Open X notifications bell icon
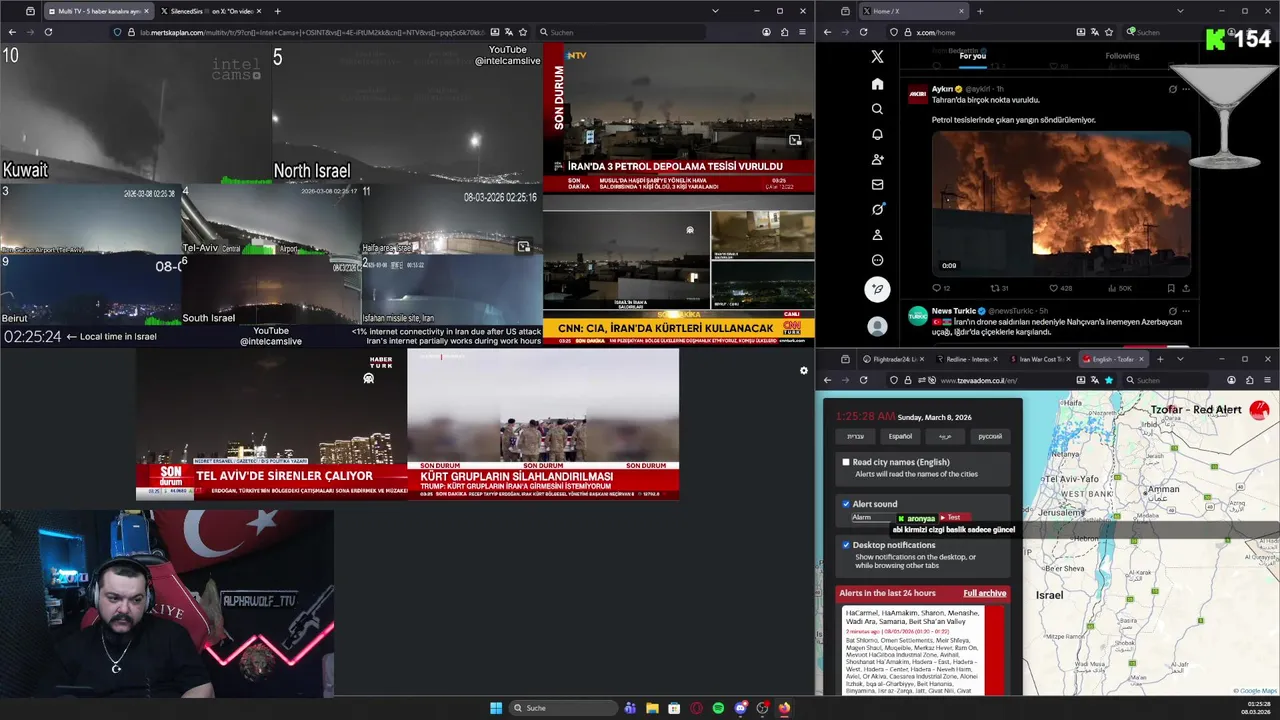The image size is (1280, 720). 877,134
